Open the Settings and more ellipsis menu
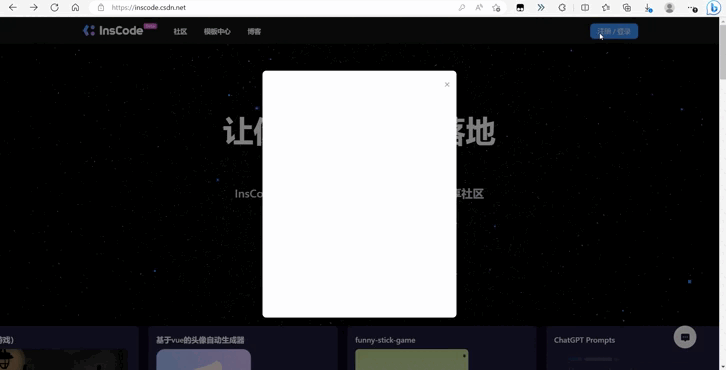 tap(692, 8)
